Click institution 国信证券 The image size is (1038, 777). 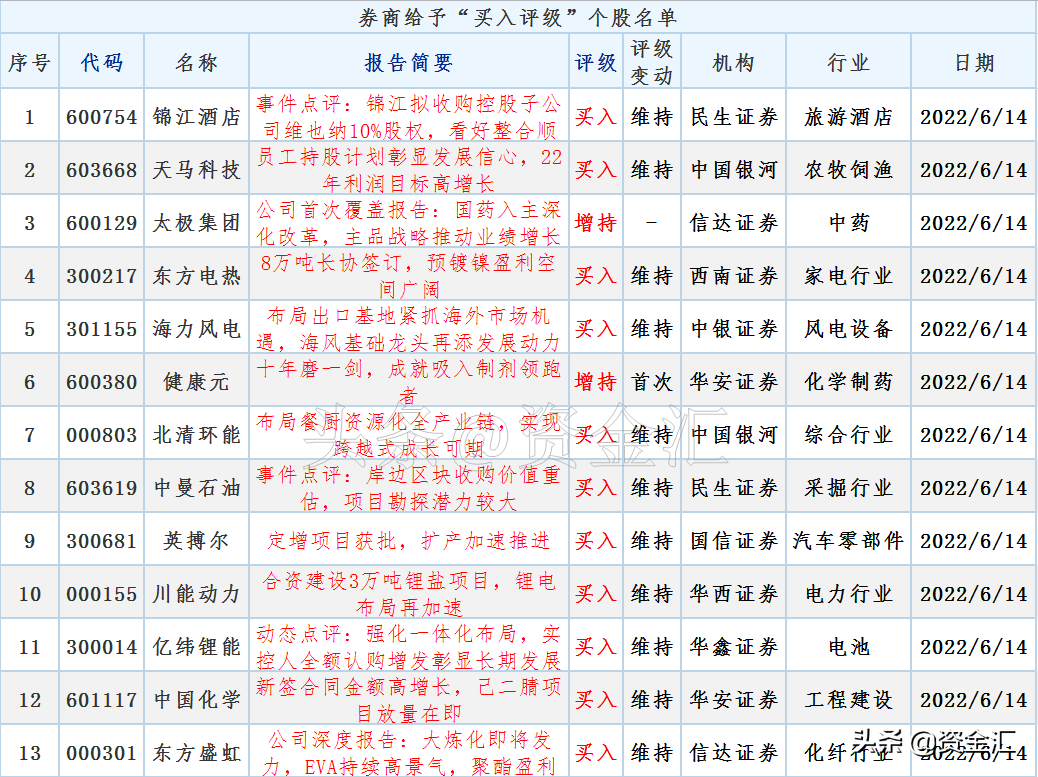[x=733, y=541]
